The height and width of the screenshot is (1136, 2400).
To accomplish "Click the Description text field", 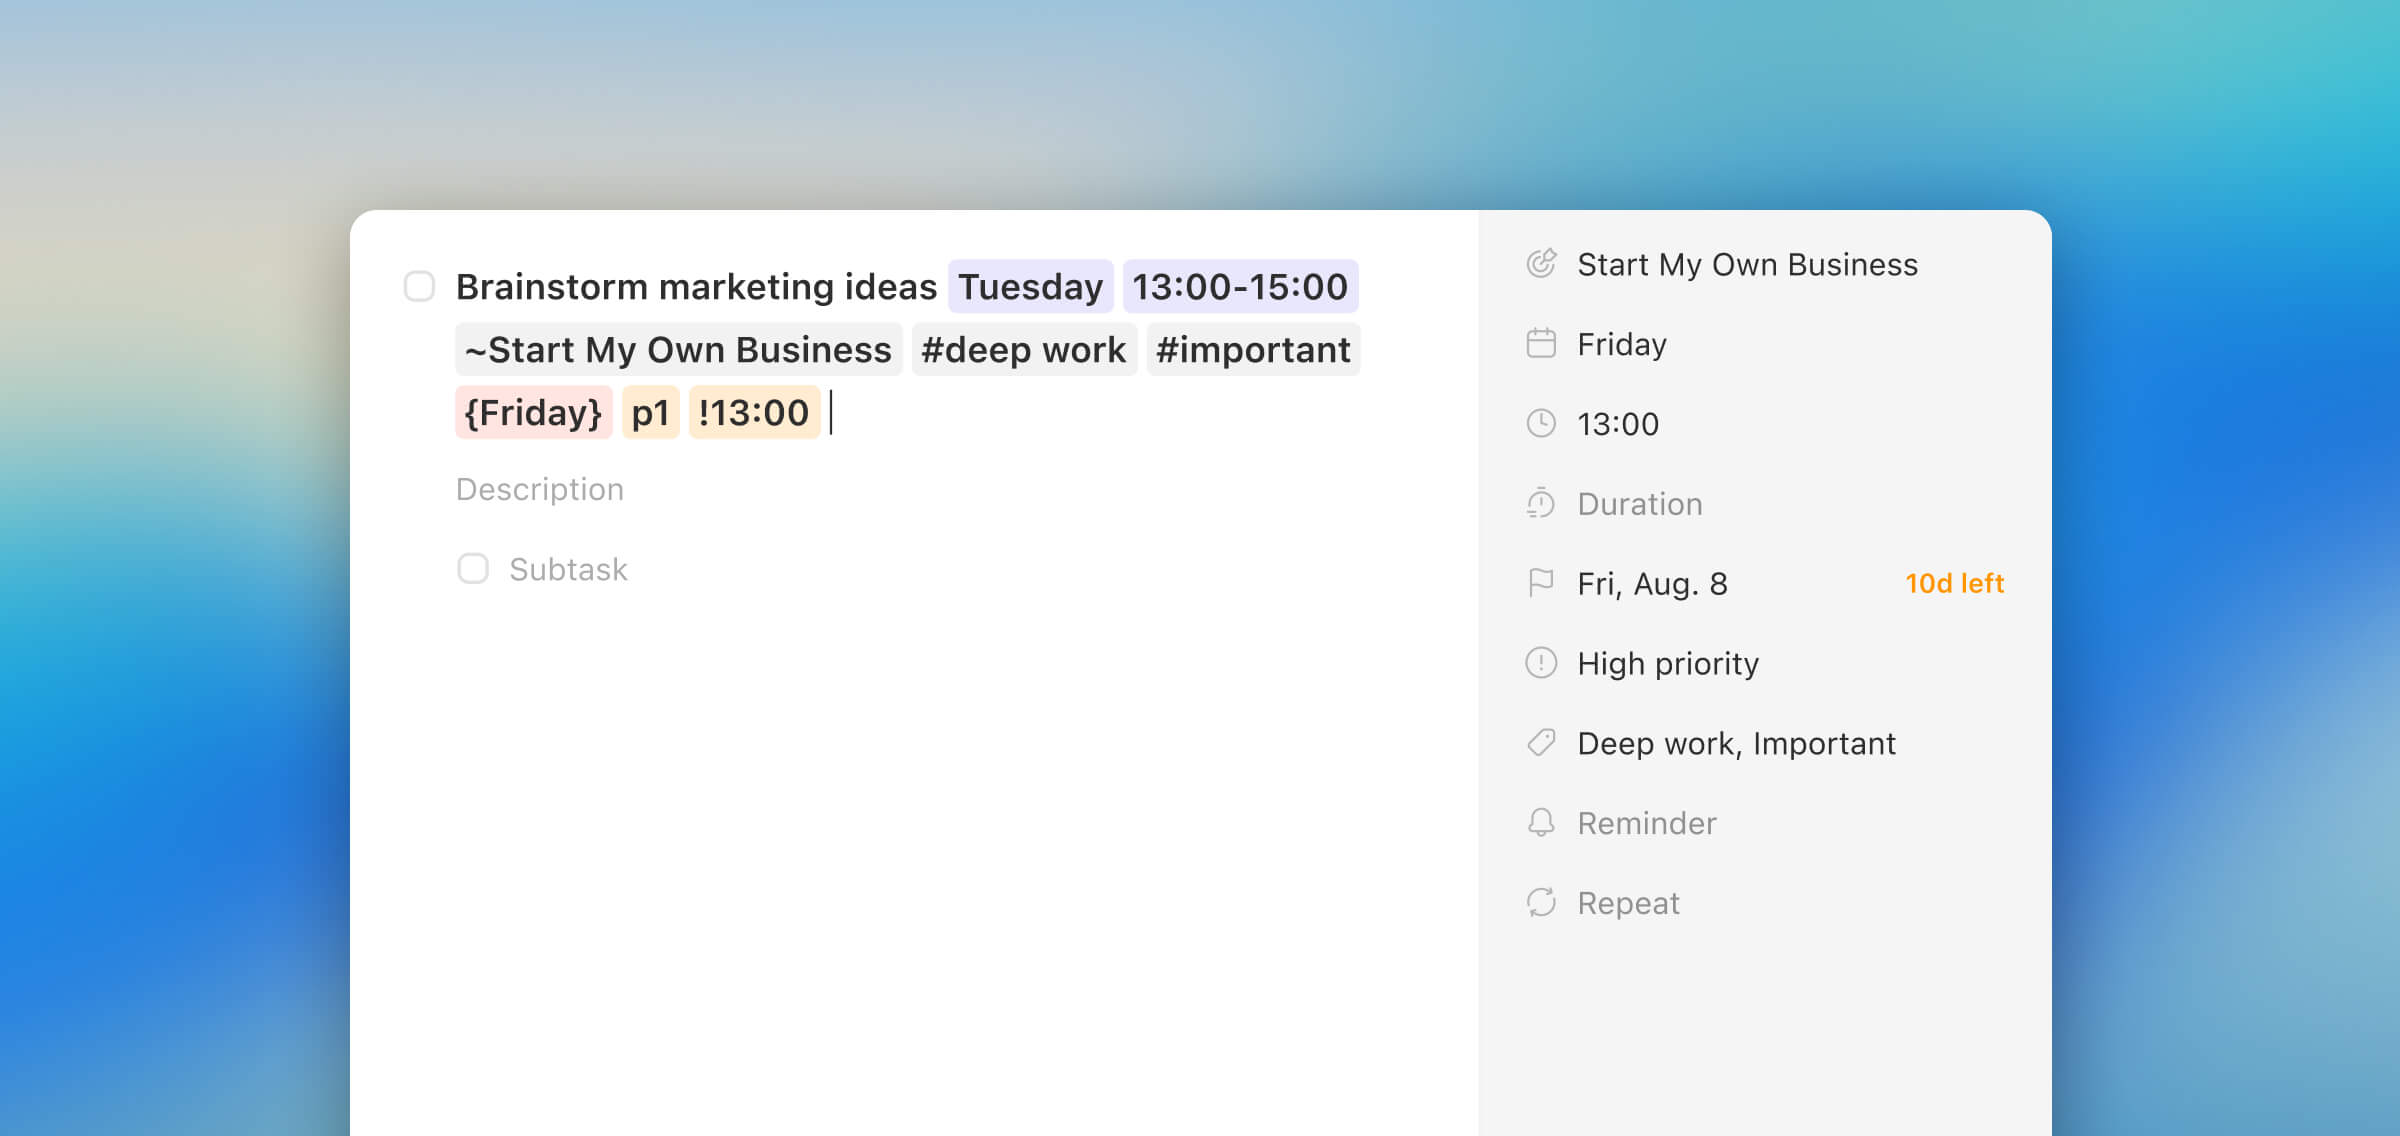I will 540,489.
